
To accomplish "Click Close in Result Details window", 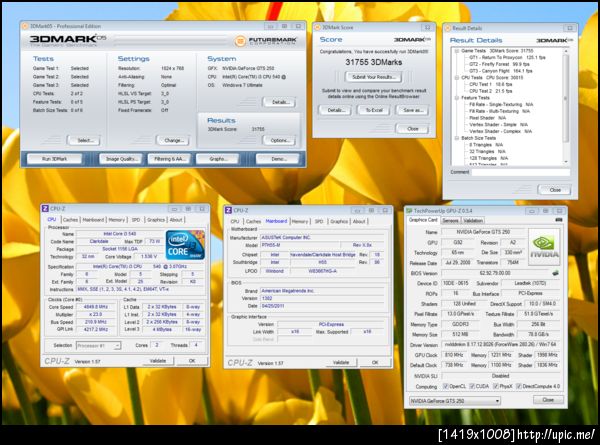I will pyautogui.click(x=554, y=190).
